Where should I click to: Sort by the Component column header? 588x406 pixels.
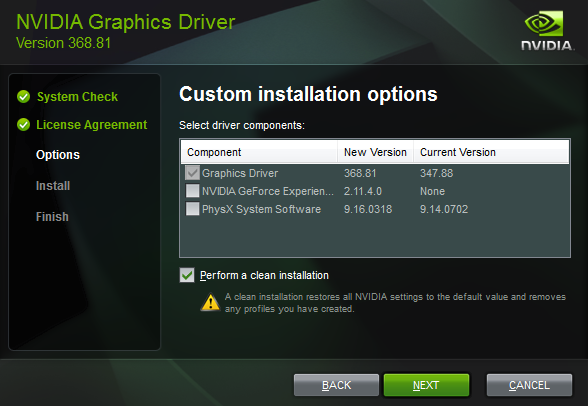point(259,152)
